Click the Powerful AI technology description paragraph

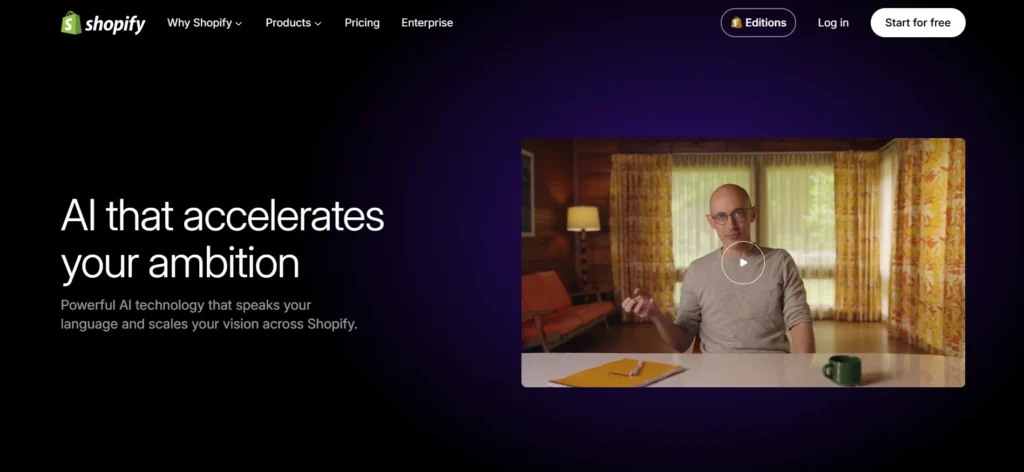[x=209, y=315]
